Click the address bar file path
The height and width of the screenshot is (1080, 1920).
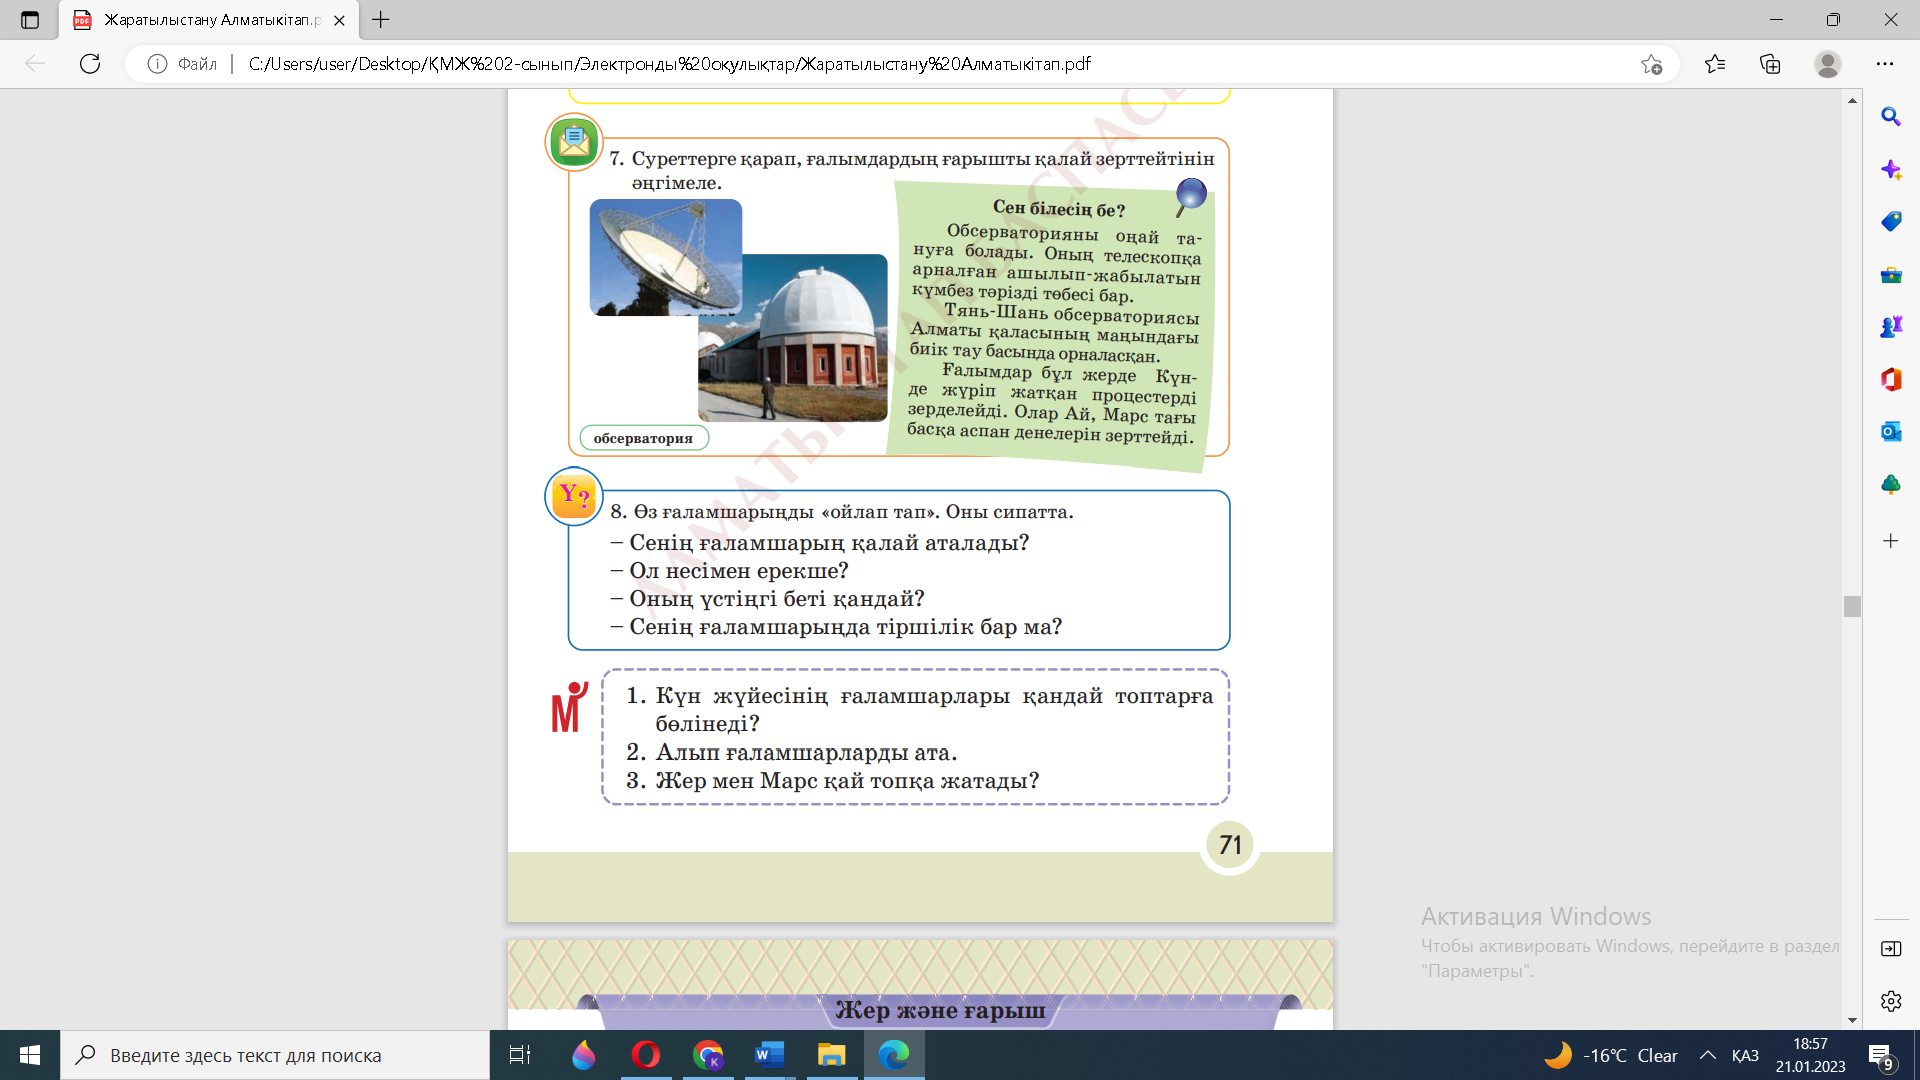point(670,64)
